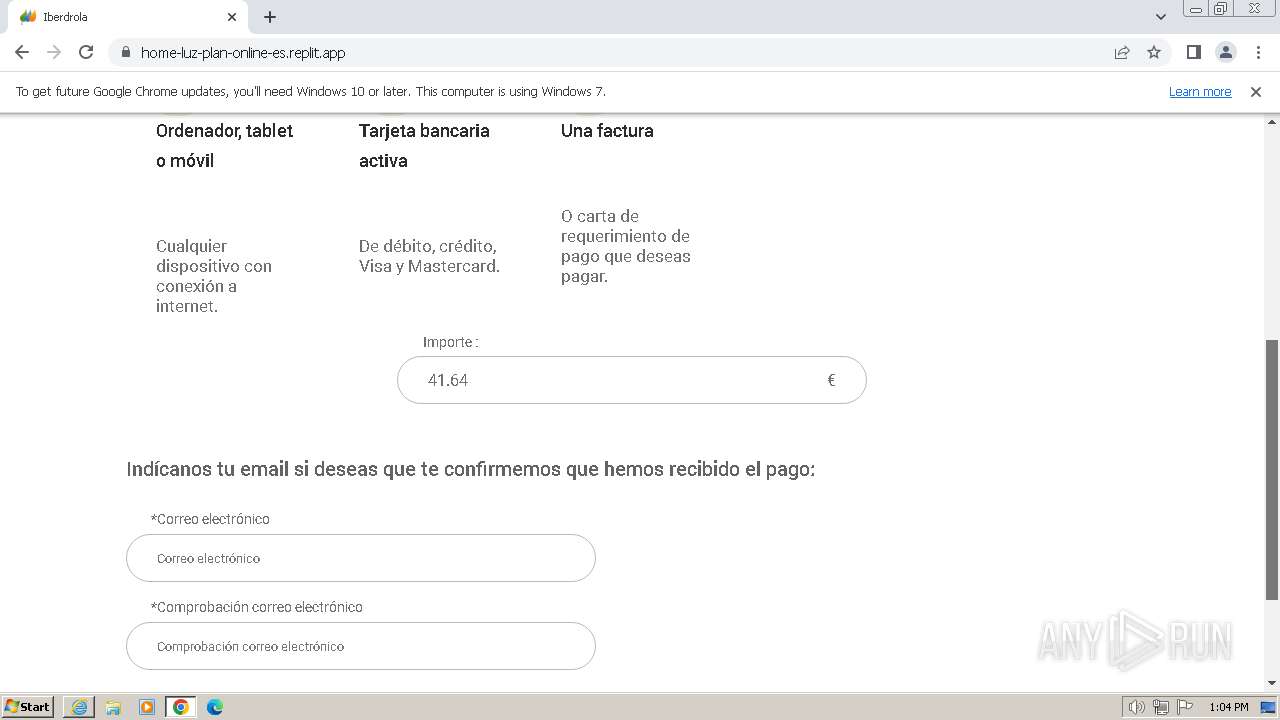Click the browser forward arrow
1280x720 pixels.
[54, 52]
